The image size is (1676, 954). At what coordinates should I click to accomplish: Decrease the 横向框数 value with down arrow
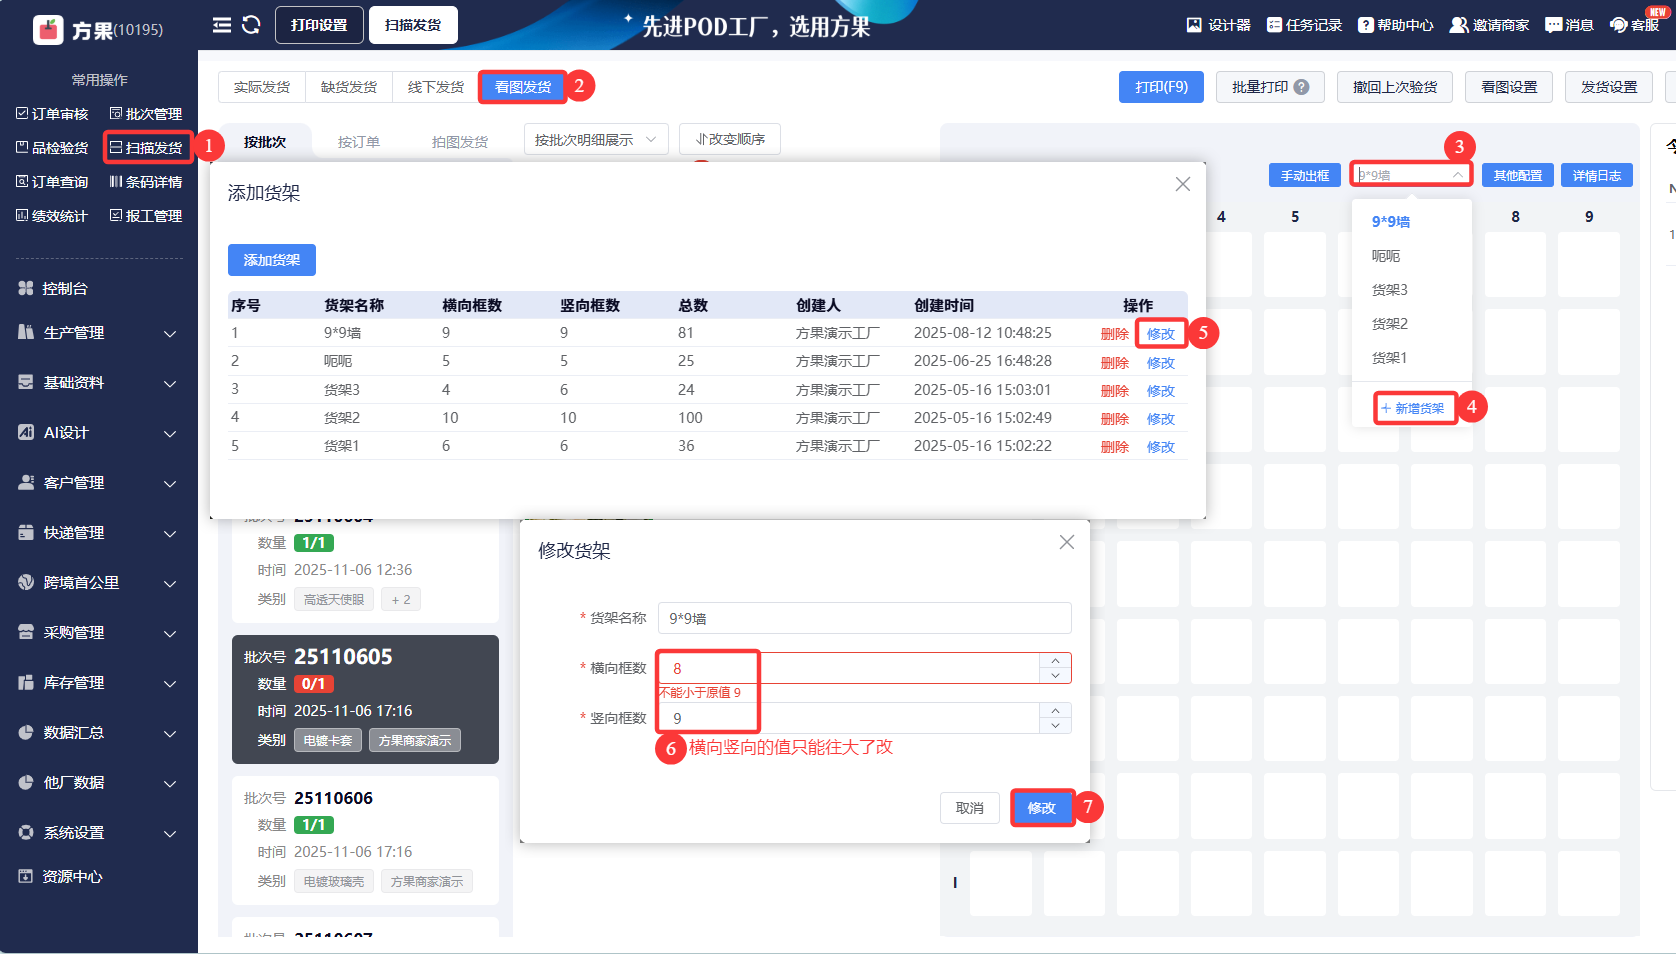click(x=1055, y=676)
